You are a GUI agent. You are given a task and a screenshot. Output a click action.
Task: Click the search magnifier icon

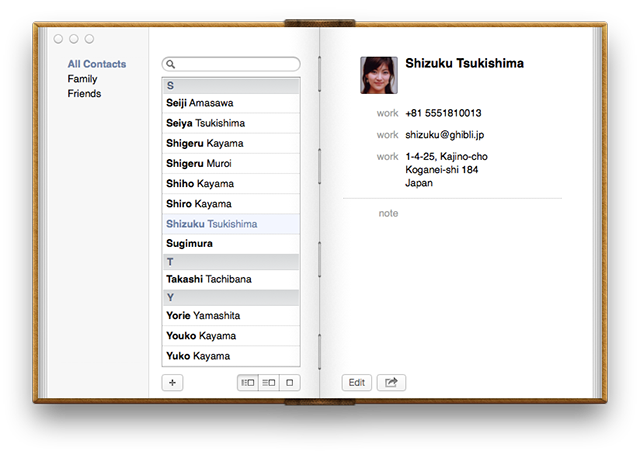(171, 64)
